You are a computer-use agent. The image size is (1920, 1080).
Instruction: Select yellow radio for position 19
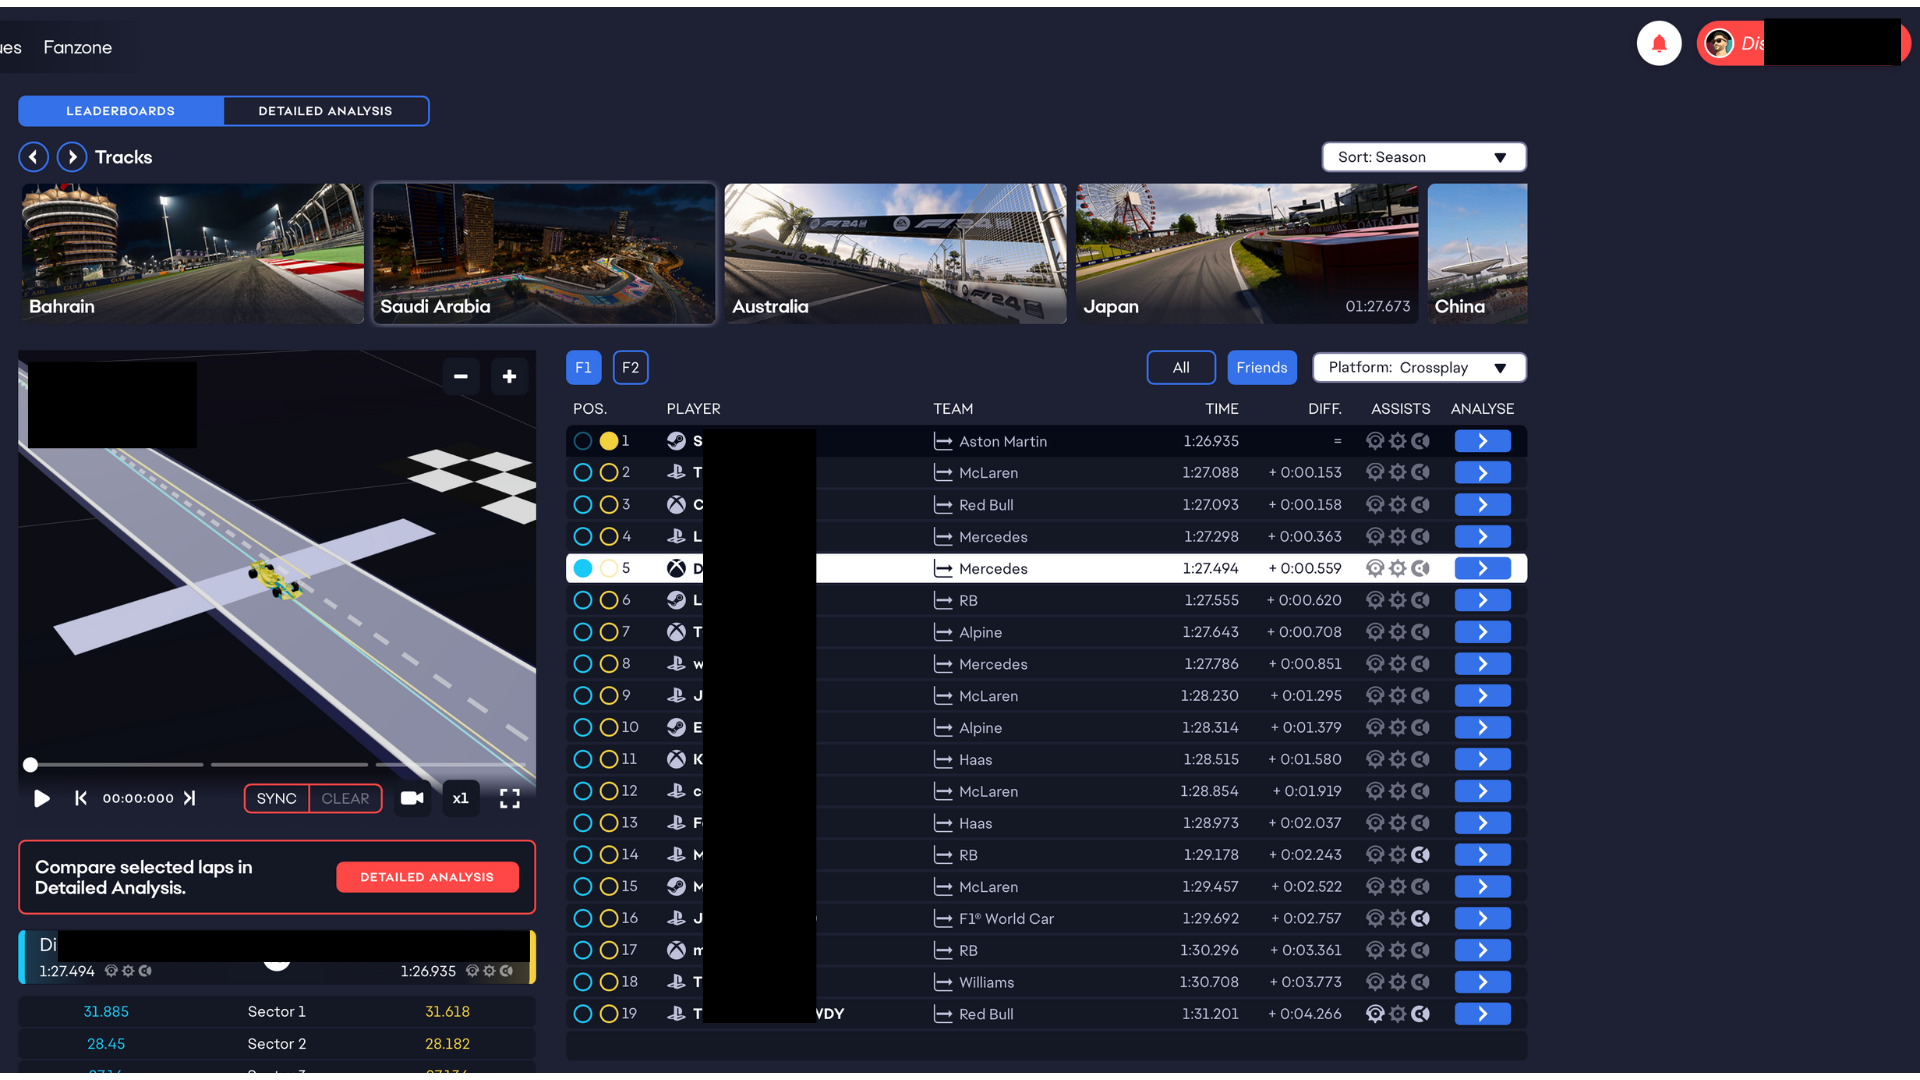pos(608,1014)
